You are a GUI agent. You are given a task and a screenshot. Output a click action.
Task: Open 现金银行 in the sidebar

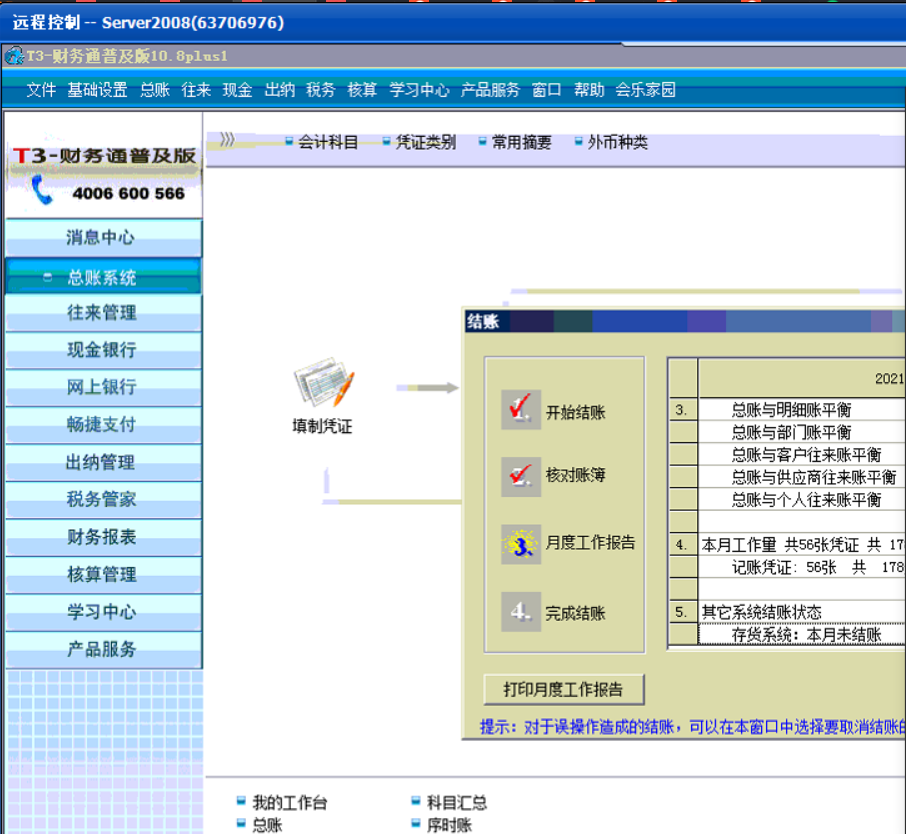coord(103,350)
